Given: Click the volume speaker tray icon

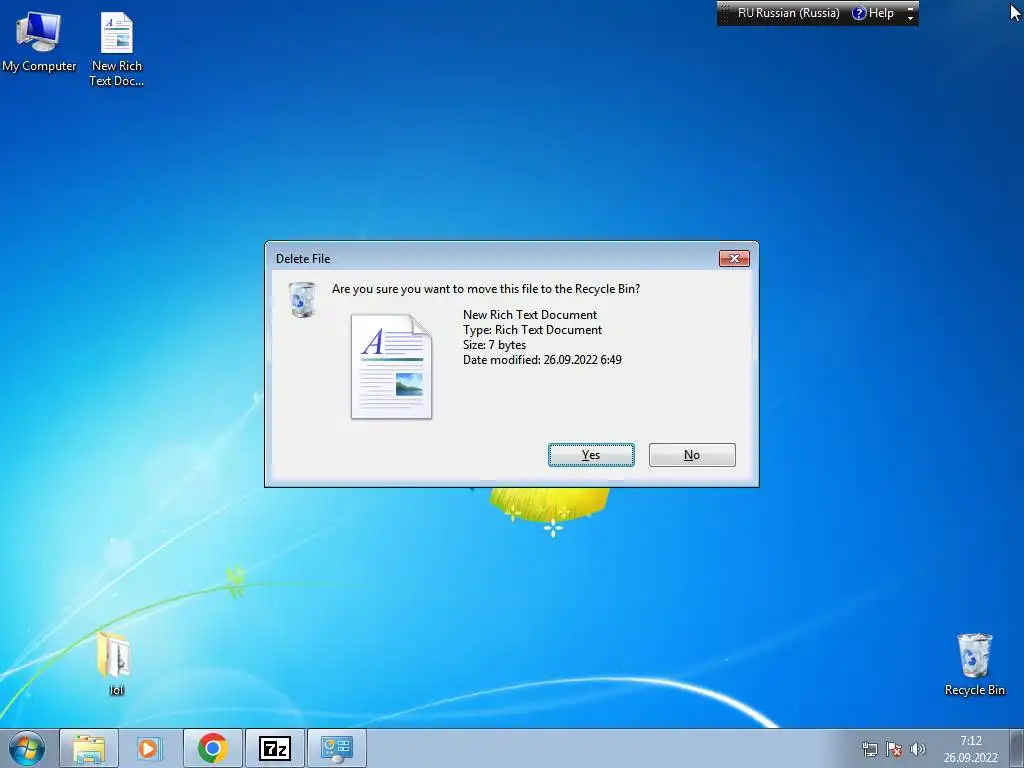Looking at the screenshot, I should click(x=918, y=749).
